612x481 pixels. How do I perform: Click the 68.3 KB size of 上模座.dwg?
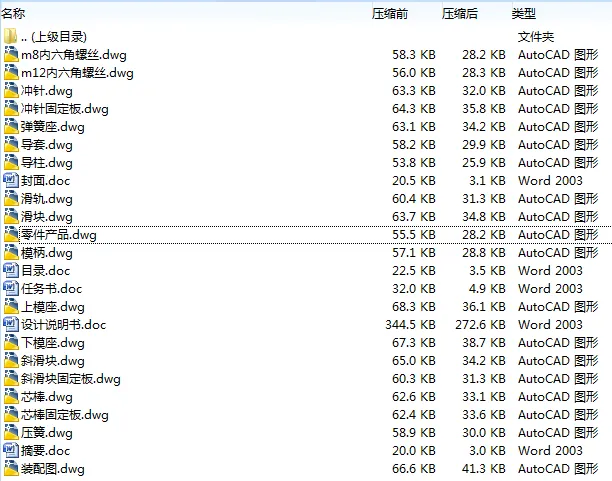click(414, 306)
